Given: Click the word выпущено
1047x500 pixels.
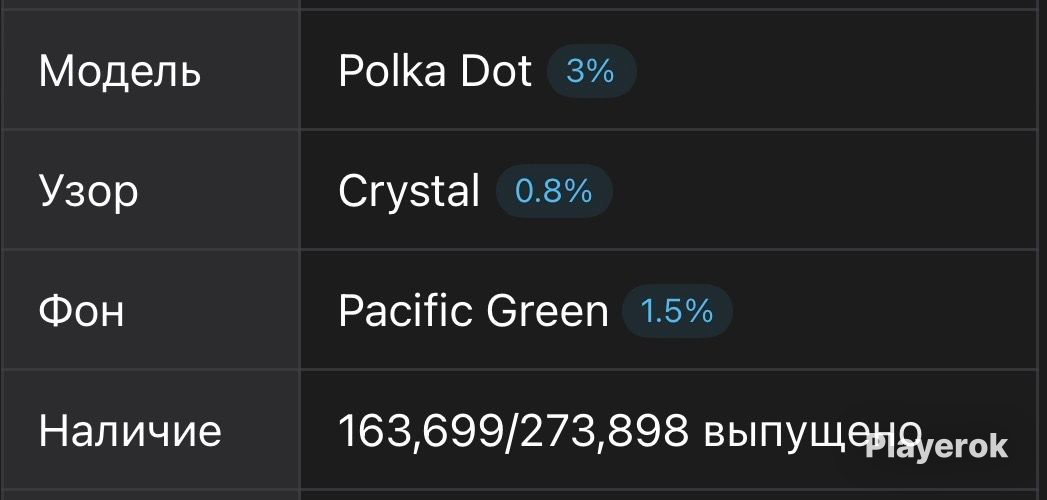Looking at the screenshot, I should click(813, 432).
